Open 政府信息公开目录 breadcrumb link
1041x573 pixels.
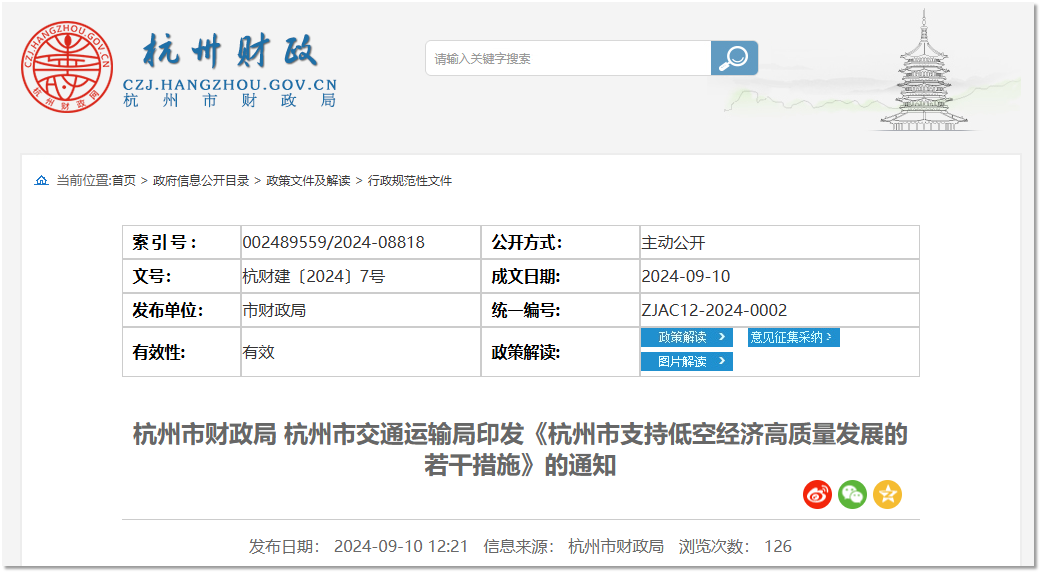tap(201, 181)
